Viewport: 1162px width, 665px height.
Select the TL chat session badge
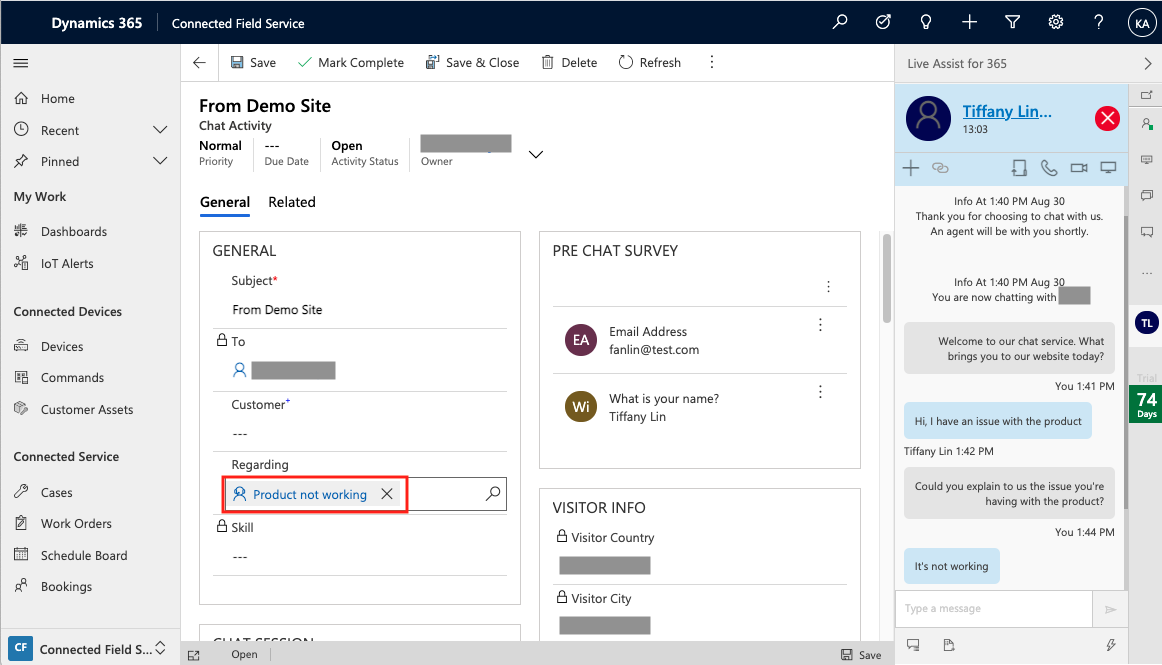tap(1146, 322)
